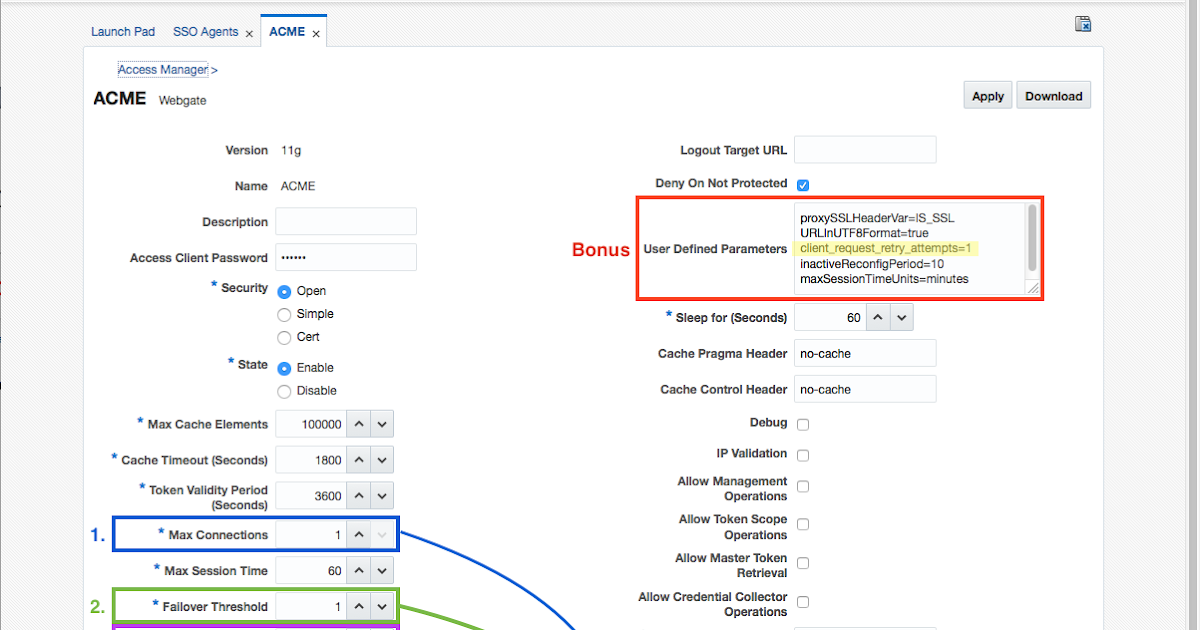Check Allow Token Scope Operations
This screenshot has height=630, width=1200.
point(803,524)
